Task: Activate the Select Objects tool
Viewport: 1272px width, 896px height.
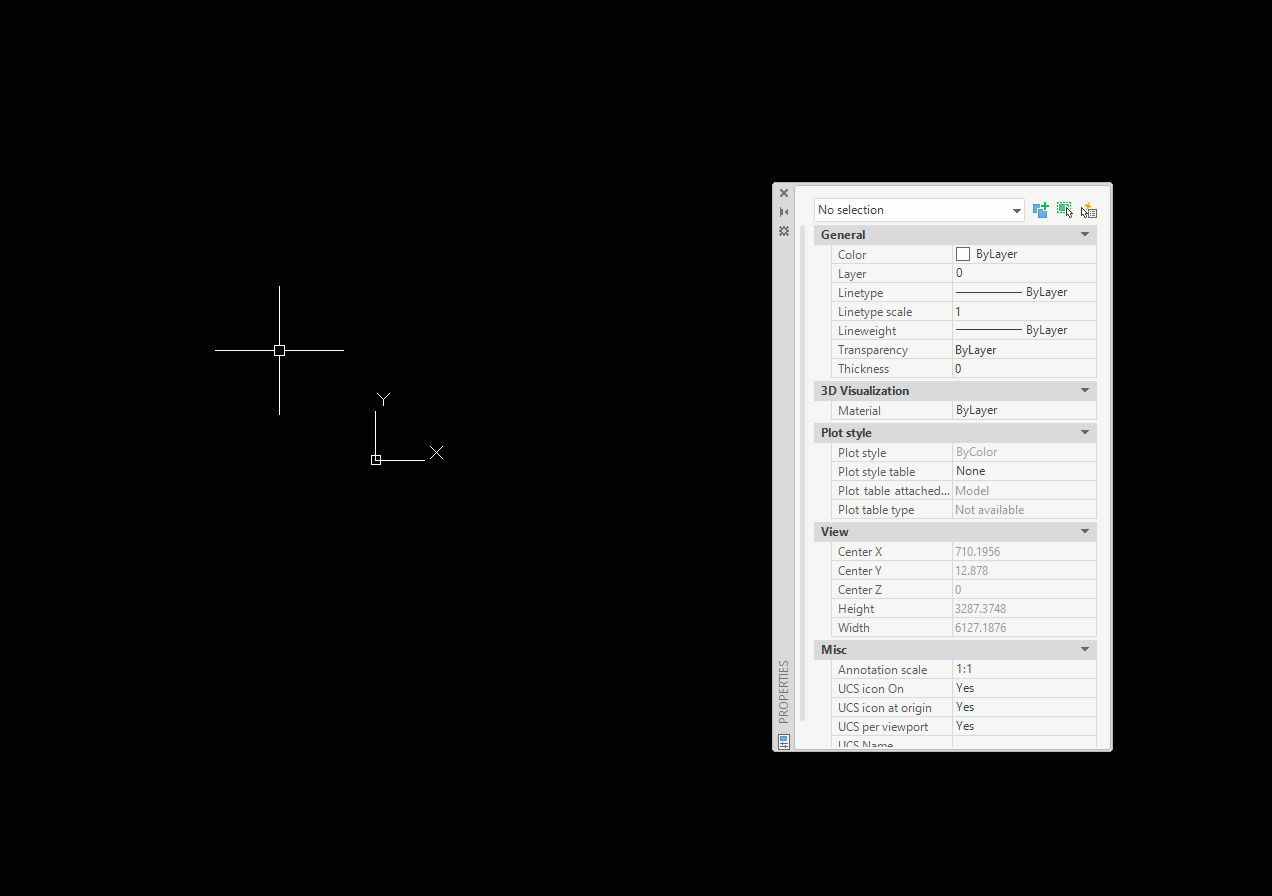Action: pyautogui.click(x=1064, y=210)
